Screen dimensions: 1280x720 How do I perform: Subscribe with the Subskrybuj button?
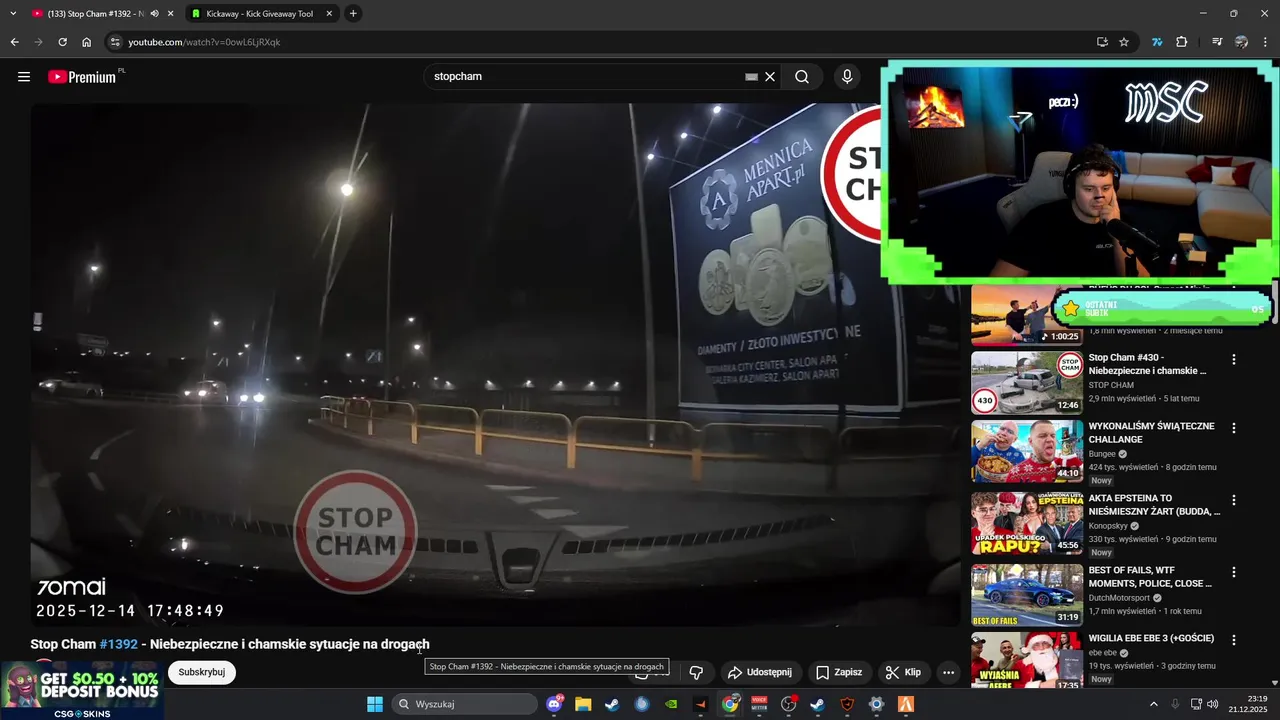[202, 672]
